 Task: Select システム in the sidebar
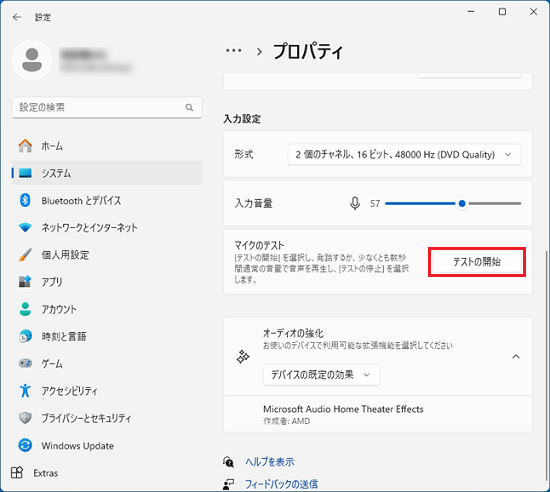(x=107, y=173)
